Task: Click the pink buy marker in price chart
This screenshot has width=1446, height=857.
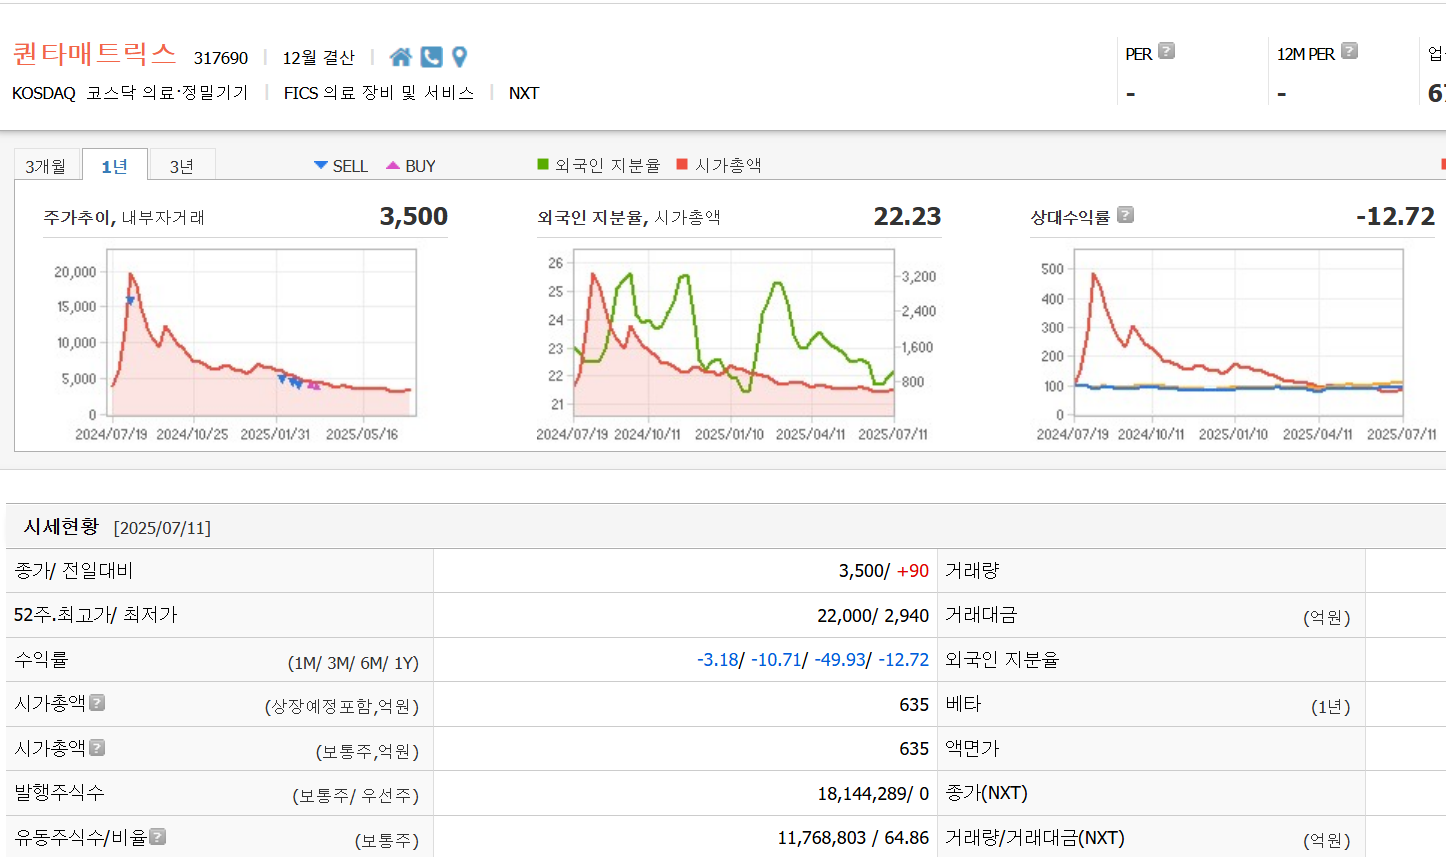Action: [314, 385]
